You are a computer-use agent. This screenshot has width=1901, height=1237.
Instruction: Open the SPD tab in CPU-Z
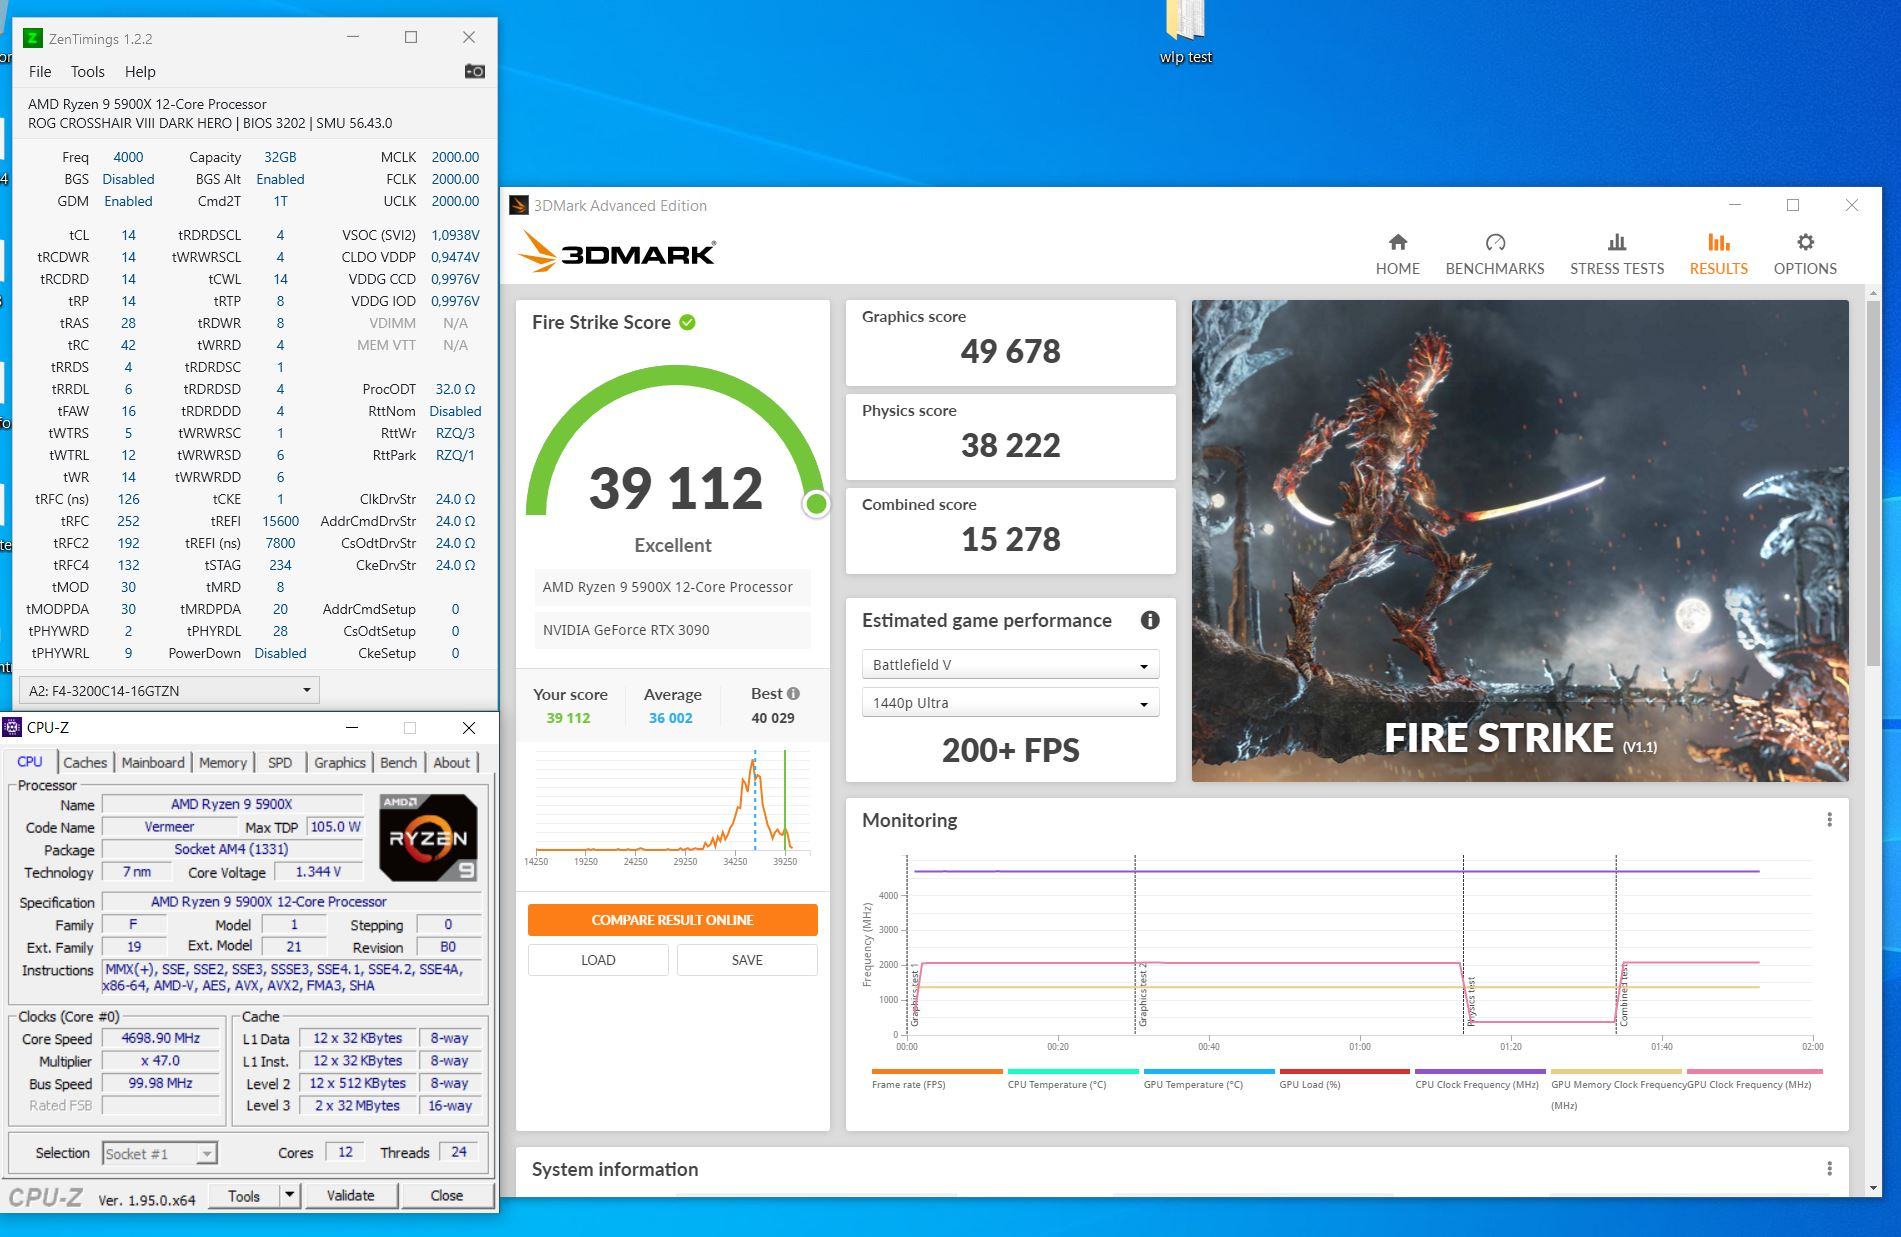click(280, 762)
